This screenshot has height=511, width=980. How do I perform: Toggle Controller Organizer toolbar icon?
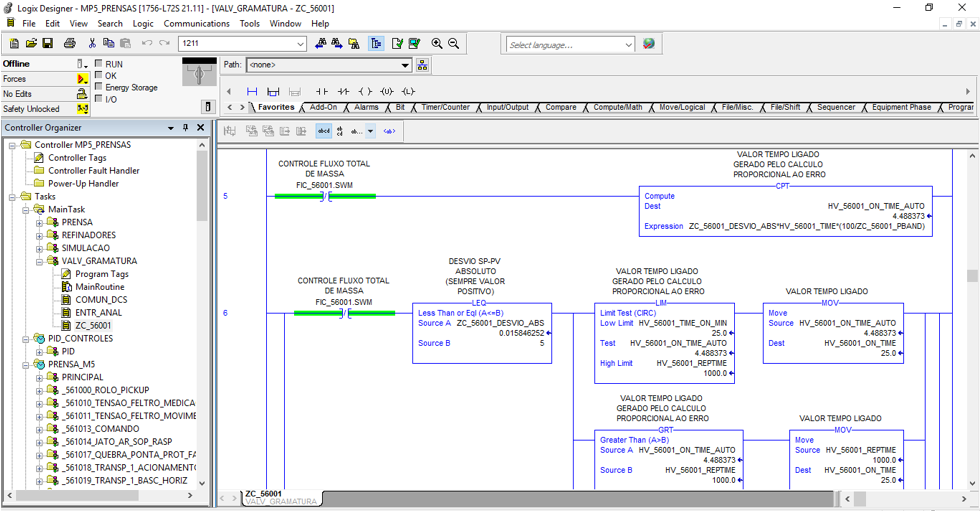[376, 43]
